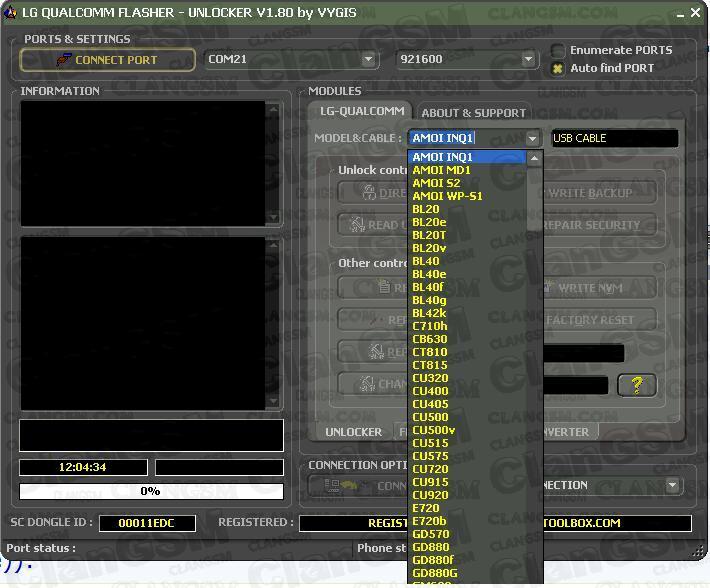Select BL20 in the model list
The width and height of the screenshot is (710, 588).
[x=467, y=209]
